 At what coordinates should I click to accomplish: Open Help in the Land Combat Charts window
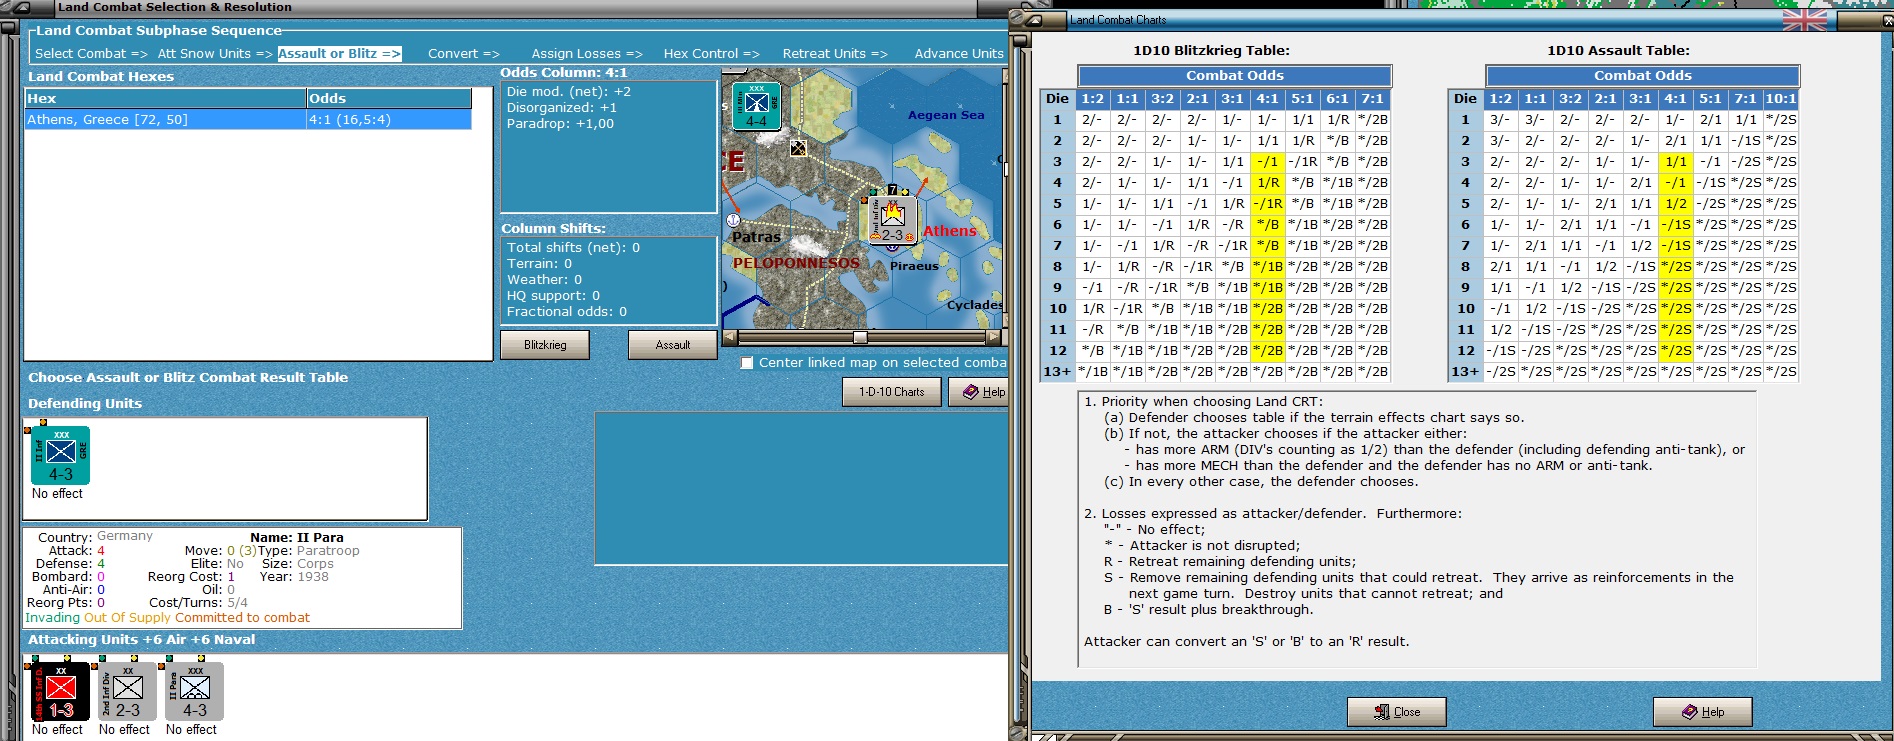pyautogui.click(x=1703, y=712)
